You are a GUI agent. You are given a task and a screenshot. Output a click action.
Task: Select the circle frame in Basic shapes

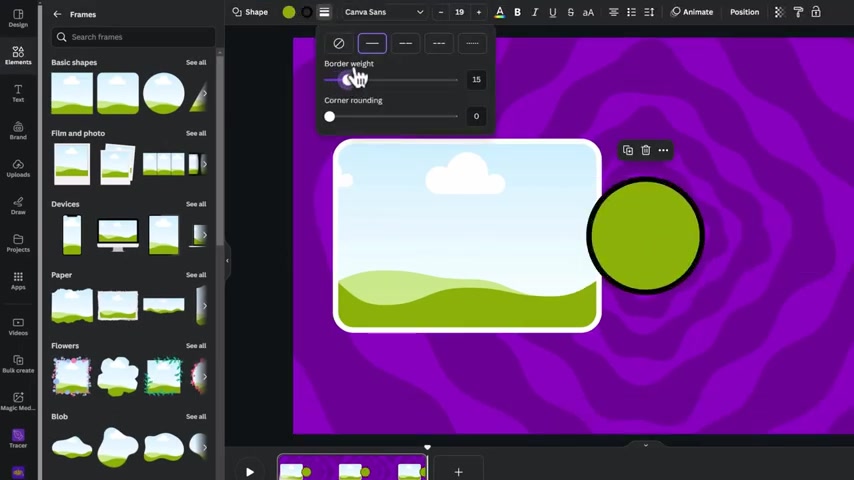163,93
